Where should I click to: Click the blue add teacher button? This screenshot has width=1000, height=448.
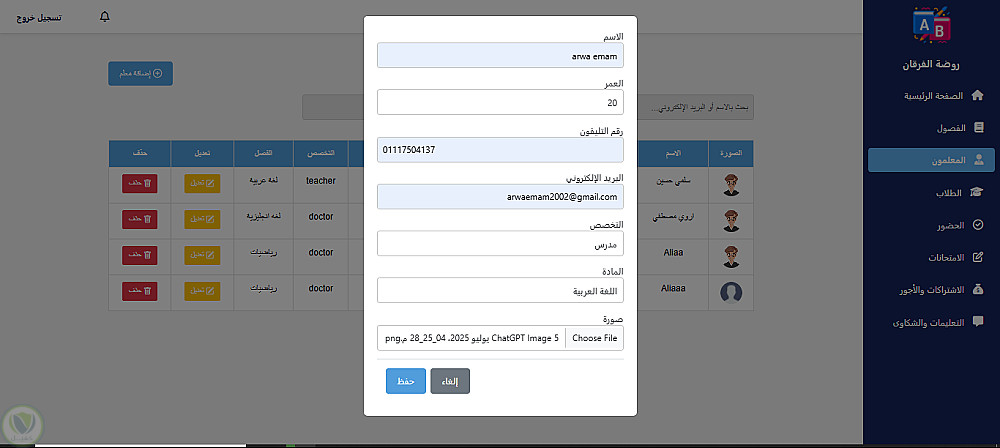pyautogui.click(x=141, y=72)
